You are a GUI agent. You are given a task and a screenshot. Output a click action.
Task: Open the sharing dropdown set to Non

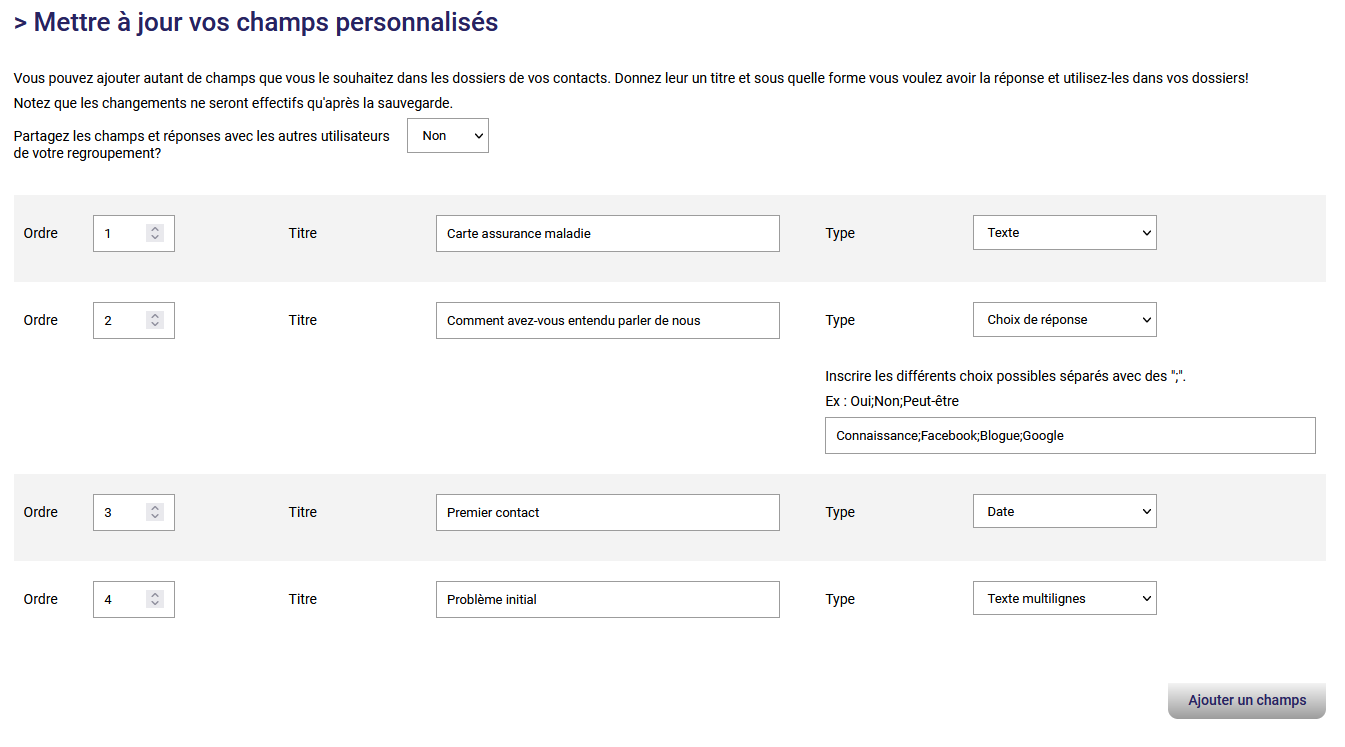(x=447, y=136)
